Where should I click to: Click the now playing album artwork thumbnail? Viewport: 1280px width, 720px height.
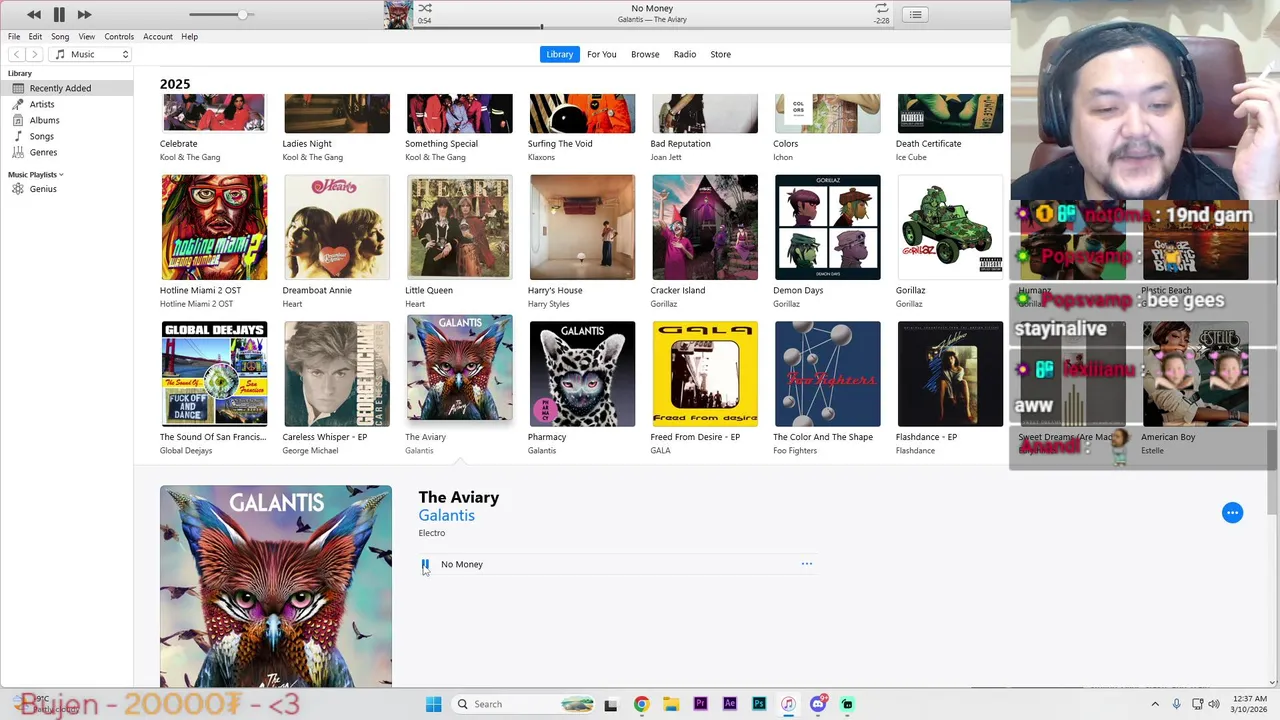tap(398, 14)
